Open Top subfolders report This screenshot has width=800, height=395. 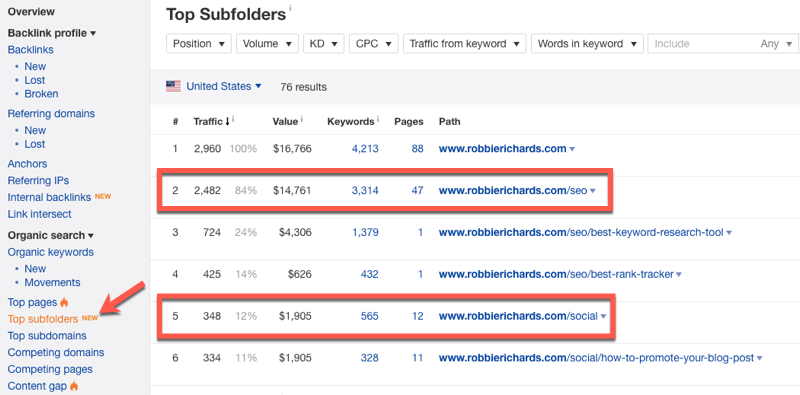coord(43,319)
